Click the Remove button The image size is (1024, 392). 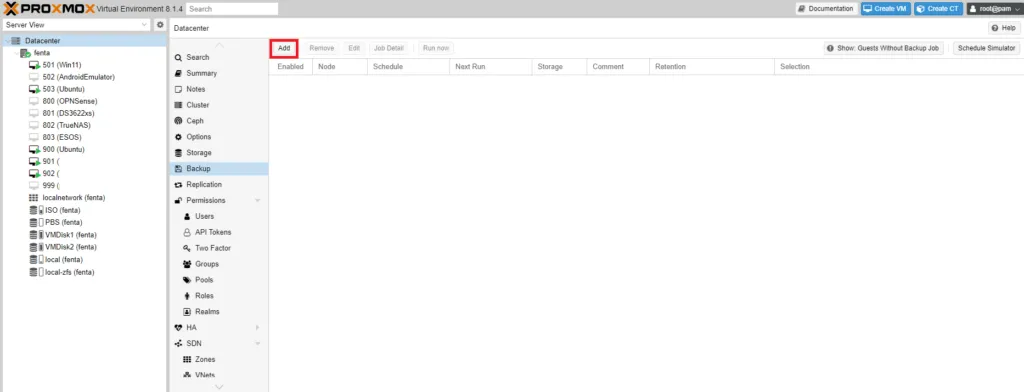pyautogui.click(x=321, y=48)
